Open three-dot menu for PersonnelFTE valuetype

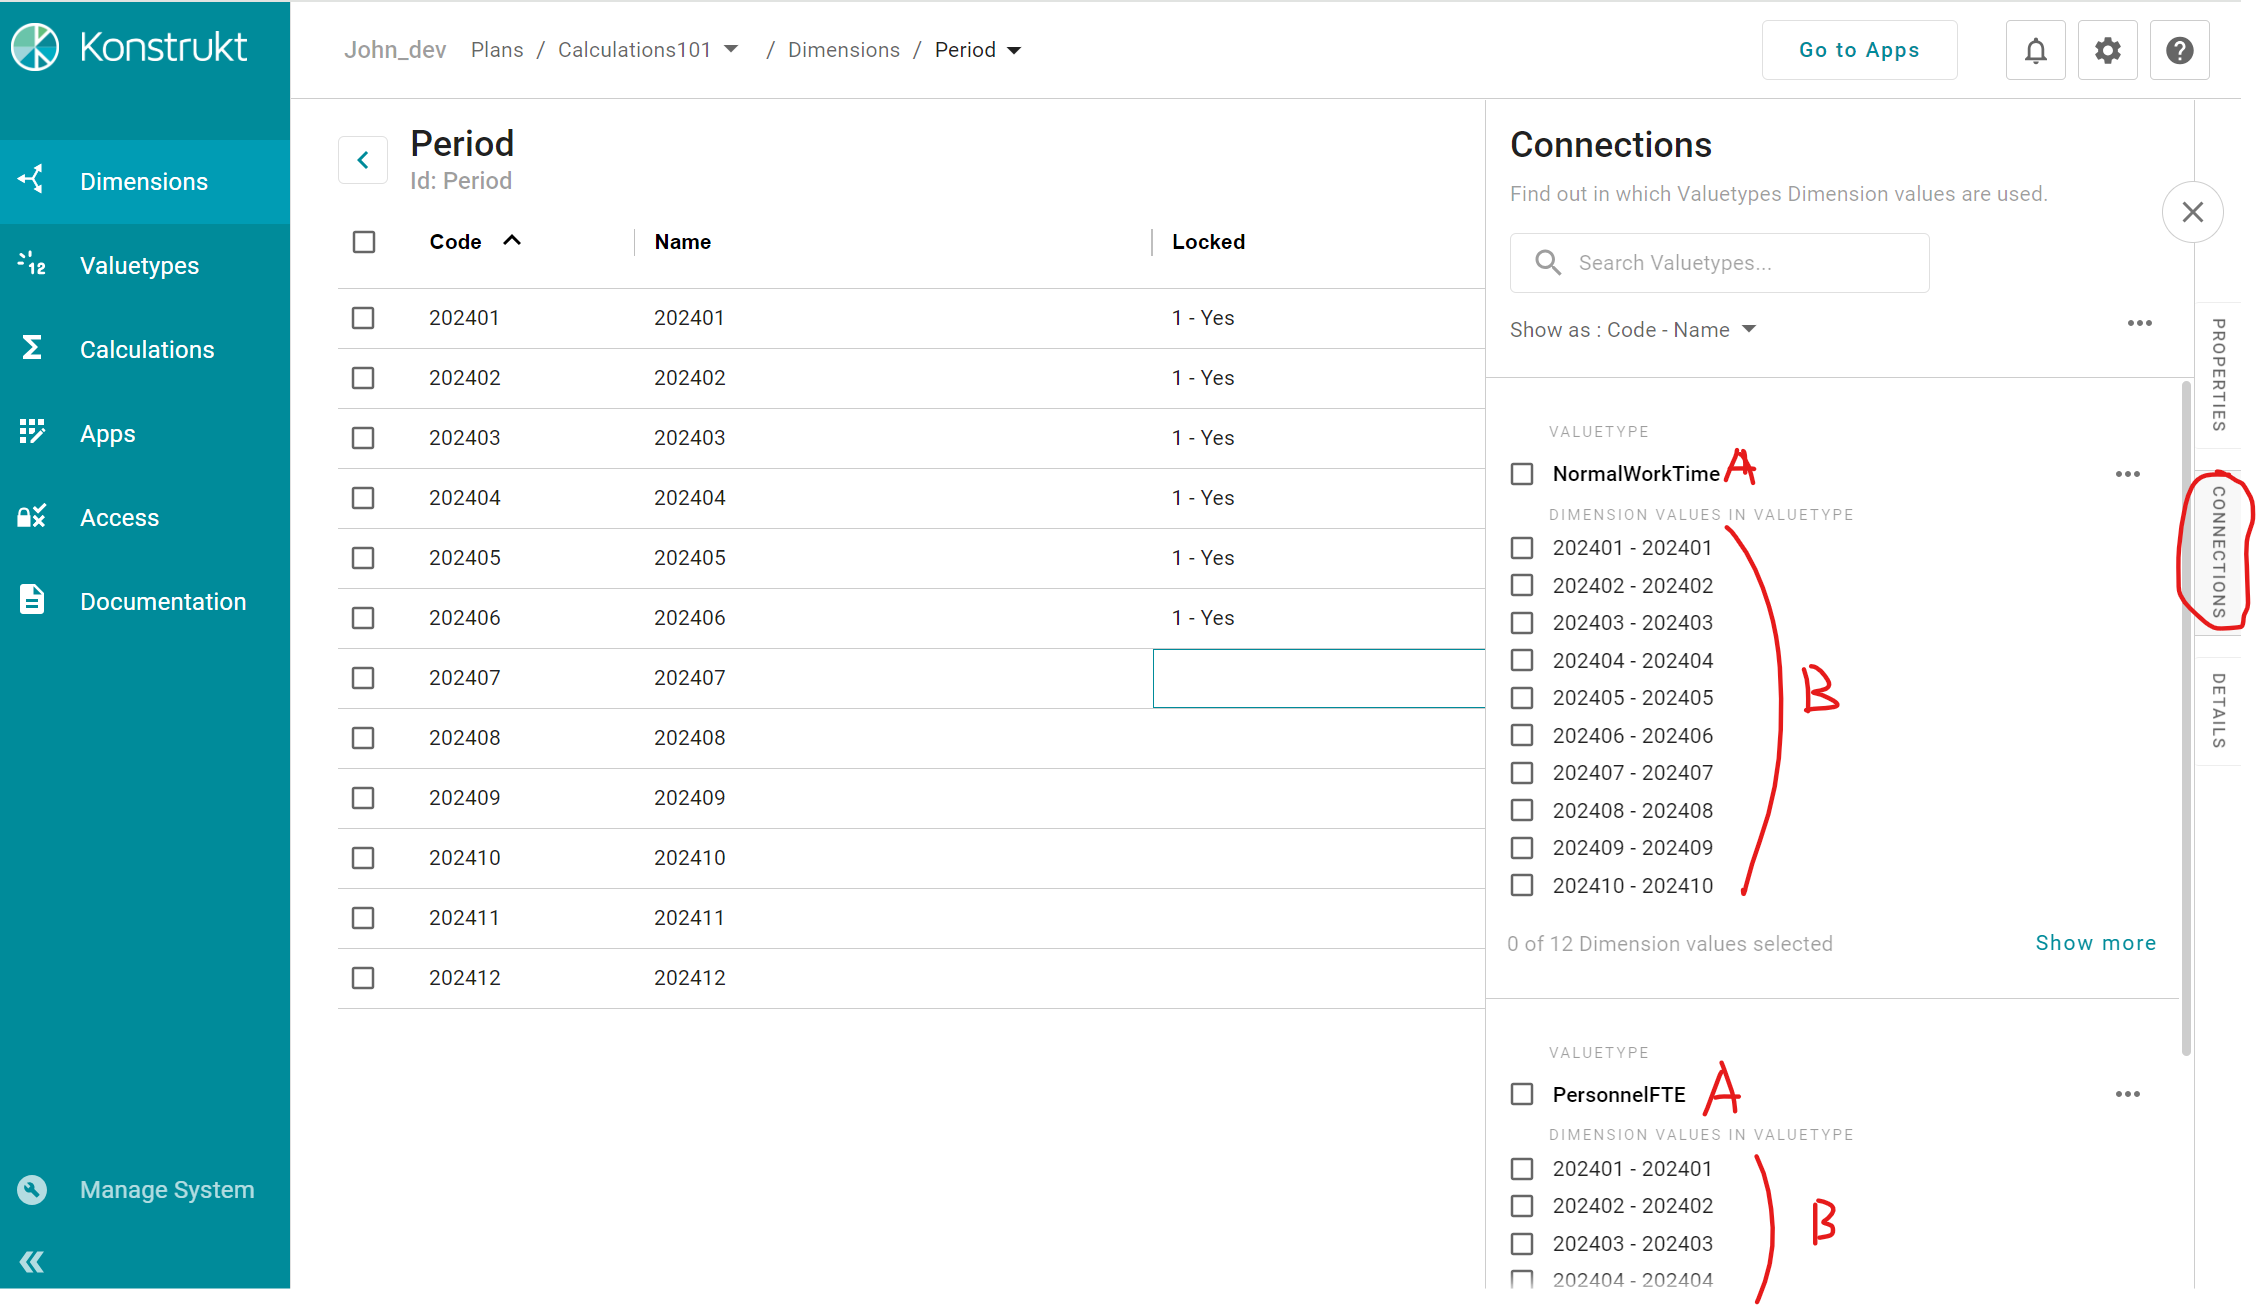click(2127, 1094)
